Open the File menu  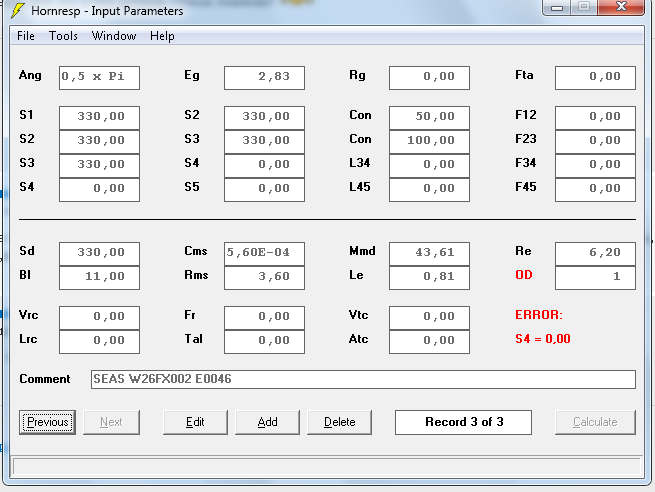(26, 36)
